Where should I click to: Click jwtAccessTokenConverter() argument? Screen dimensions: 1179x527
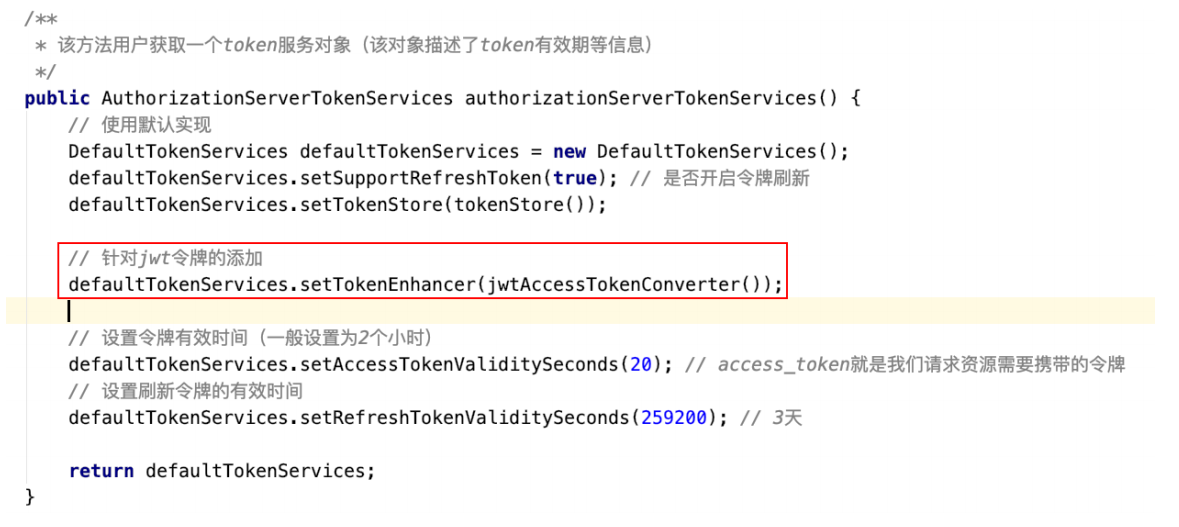624,285
